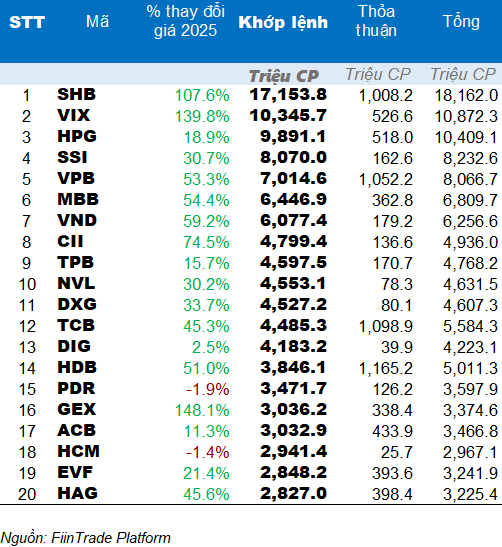Click the 4,485.3 matched volume value
The image size is (502, 547).
[x=293, y=326]
